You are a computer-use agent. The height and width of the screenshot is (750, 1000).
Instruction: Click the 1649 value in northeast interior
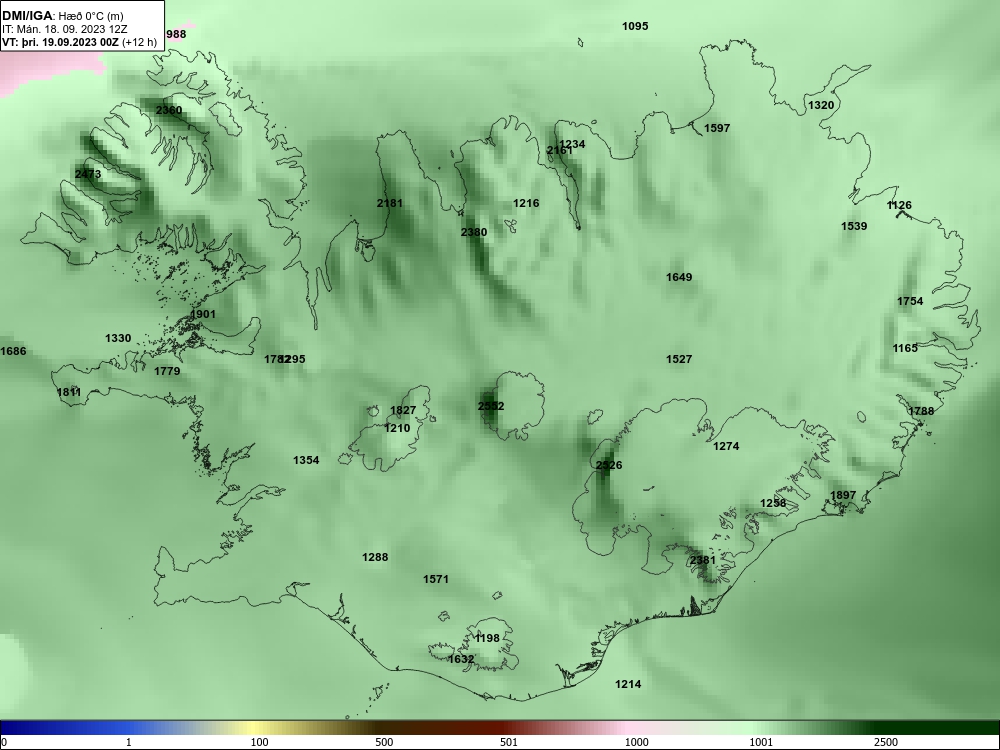click(679, 277)
